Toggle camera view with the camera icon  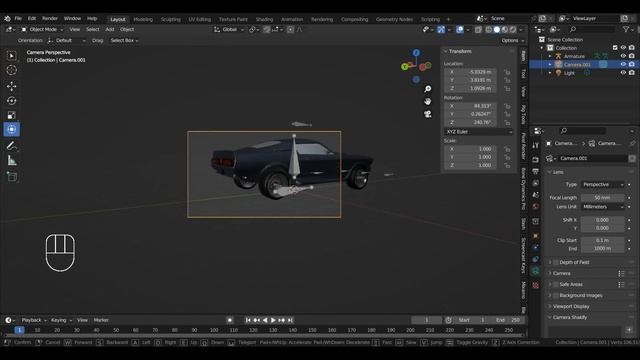427,114
